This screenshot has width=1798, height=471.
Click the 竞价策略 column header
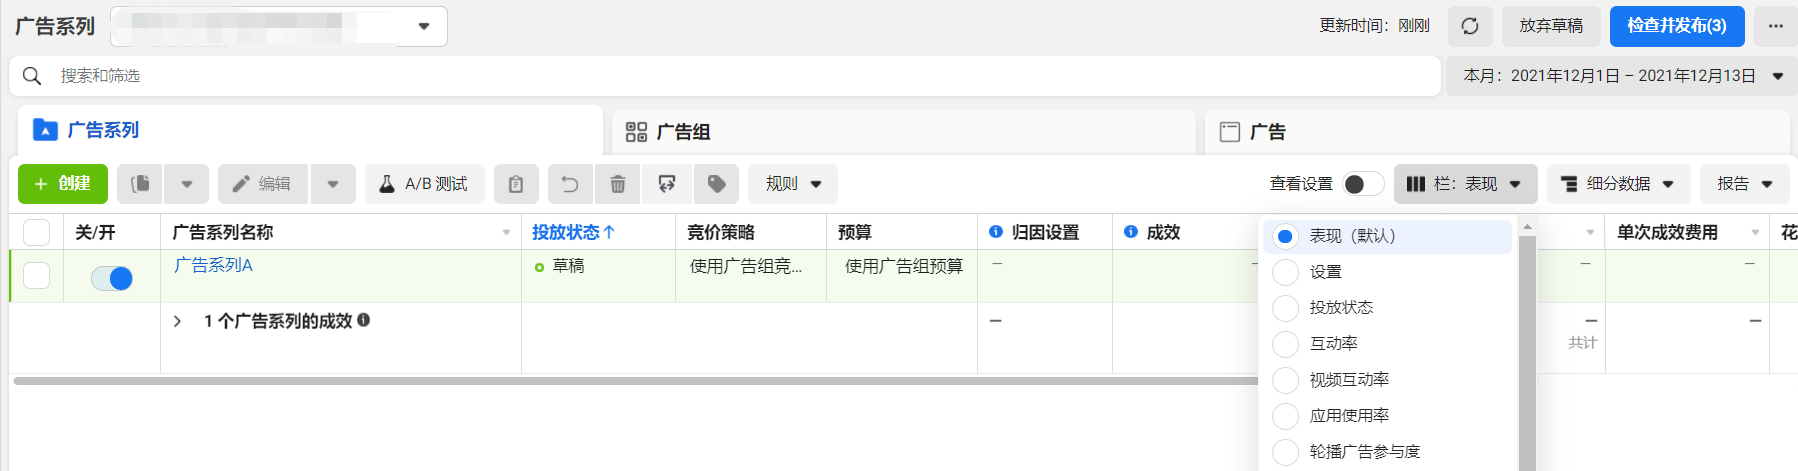tap(721, 232)
